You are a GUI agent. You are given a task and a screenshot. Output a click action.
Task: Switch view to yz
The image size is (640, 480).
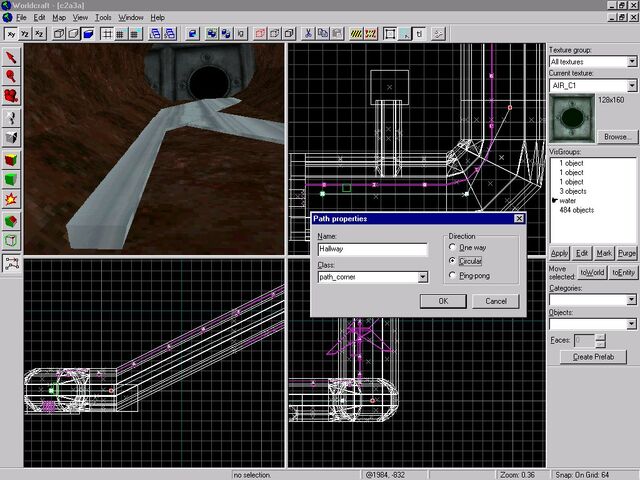click(25, 34)
